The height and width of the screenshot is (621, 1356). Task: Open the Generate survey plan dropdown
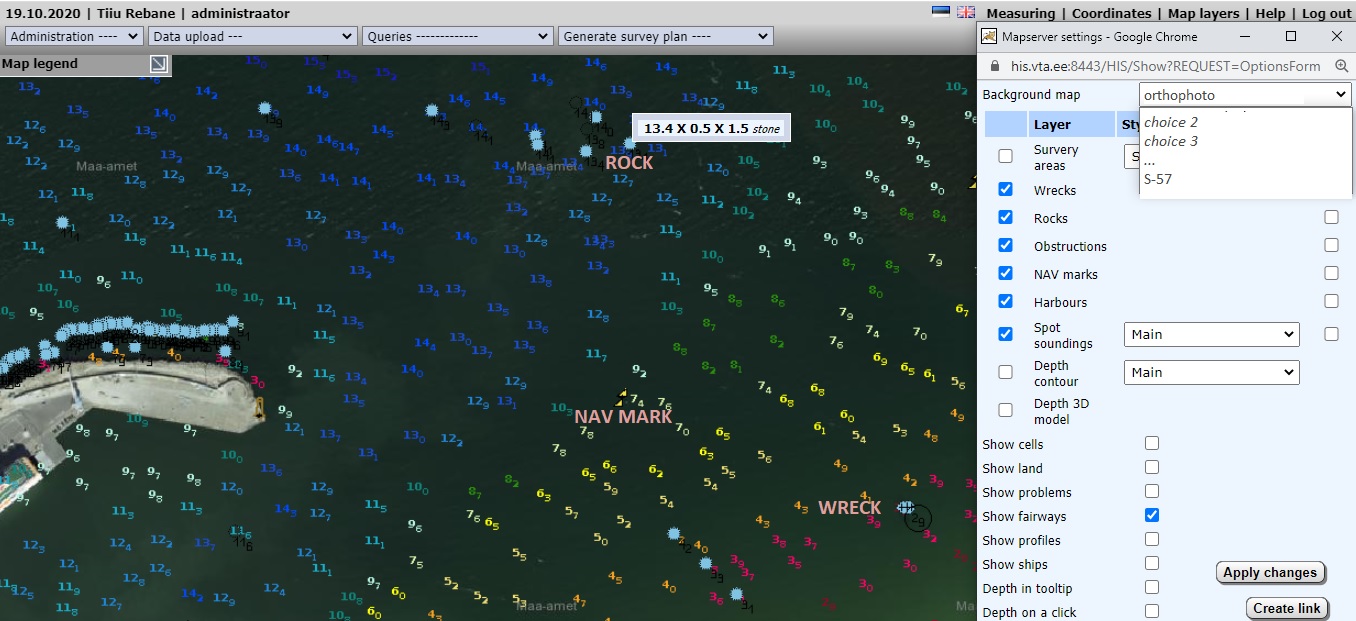[x=665, y=36]
